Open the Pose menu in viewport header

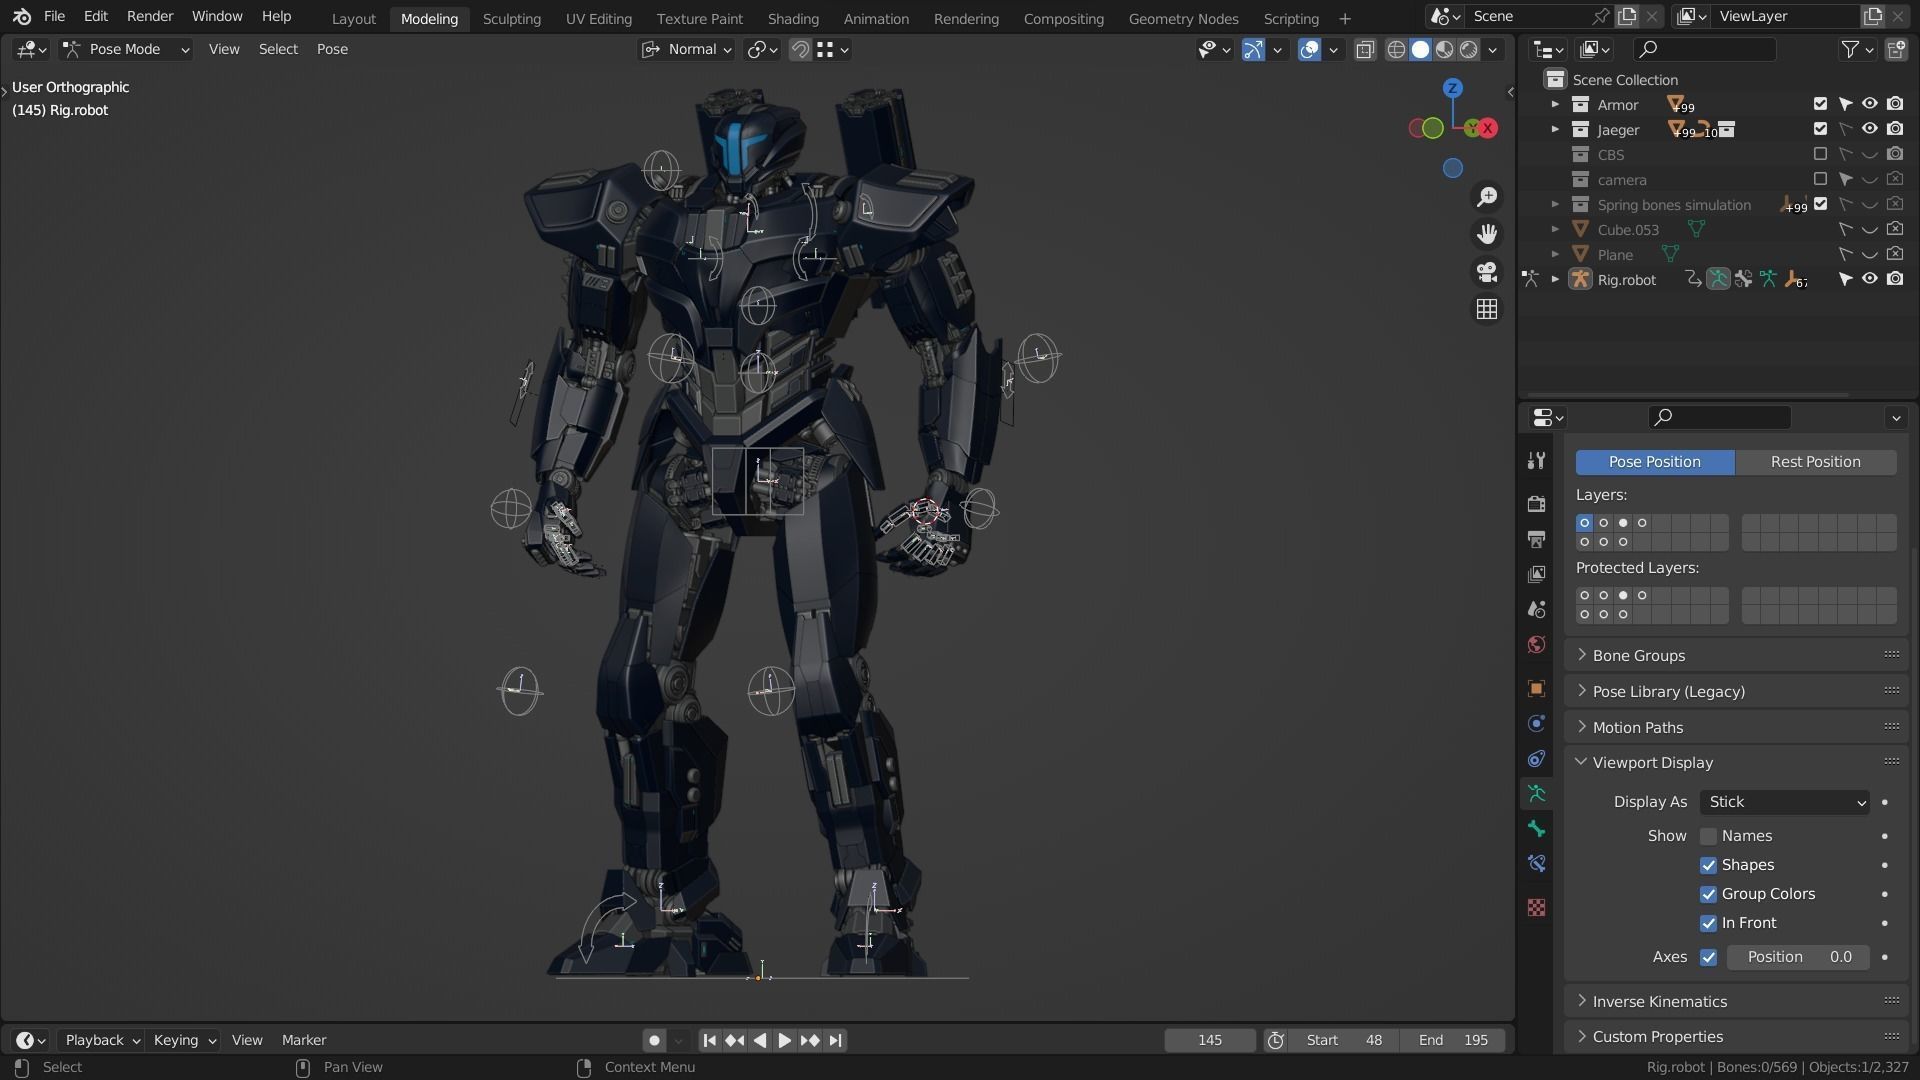[332, 49]
